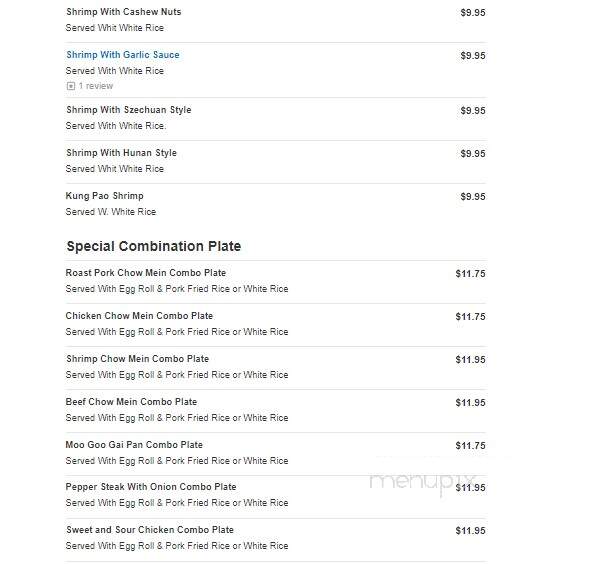602x564 pixels.
Task: Click the $11.95 price for Sweet and Sour Chicken
Action: tap(470, 531)
